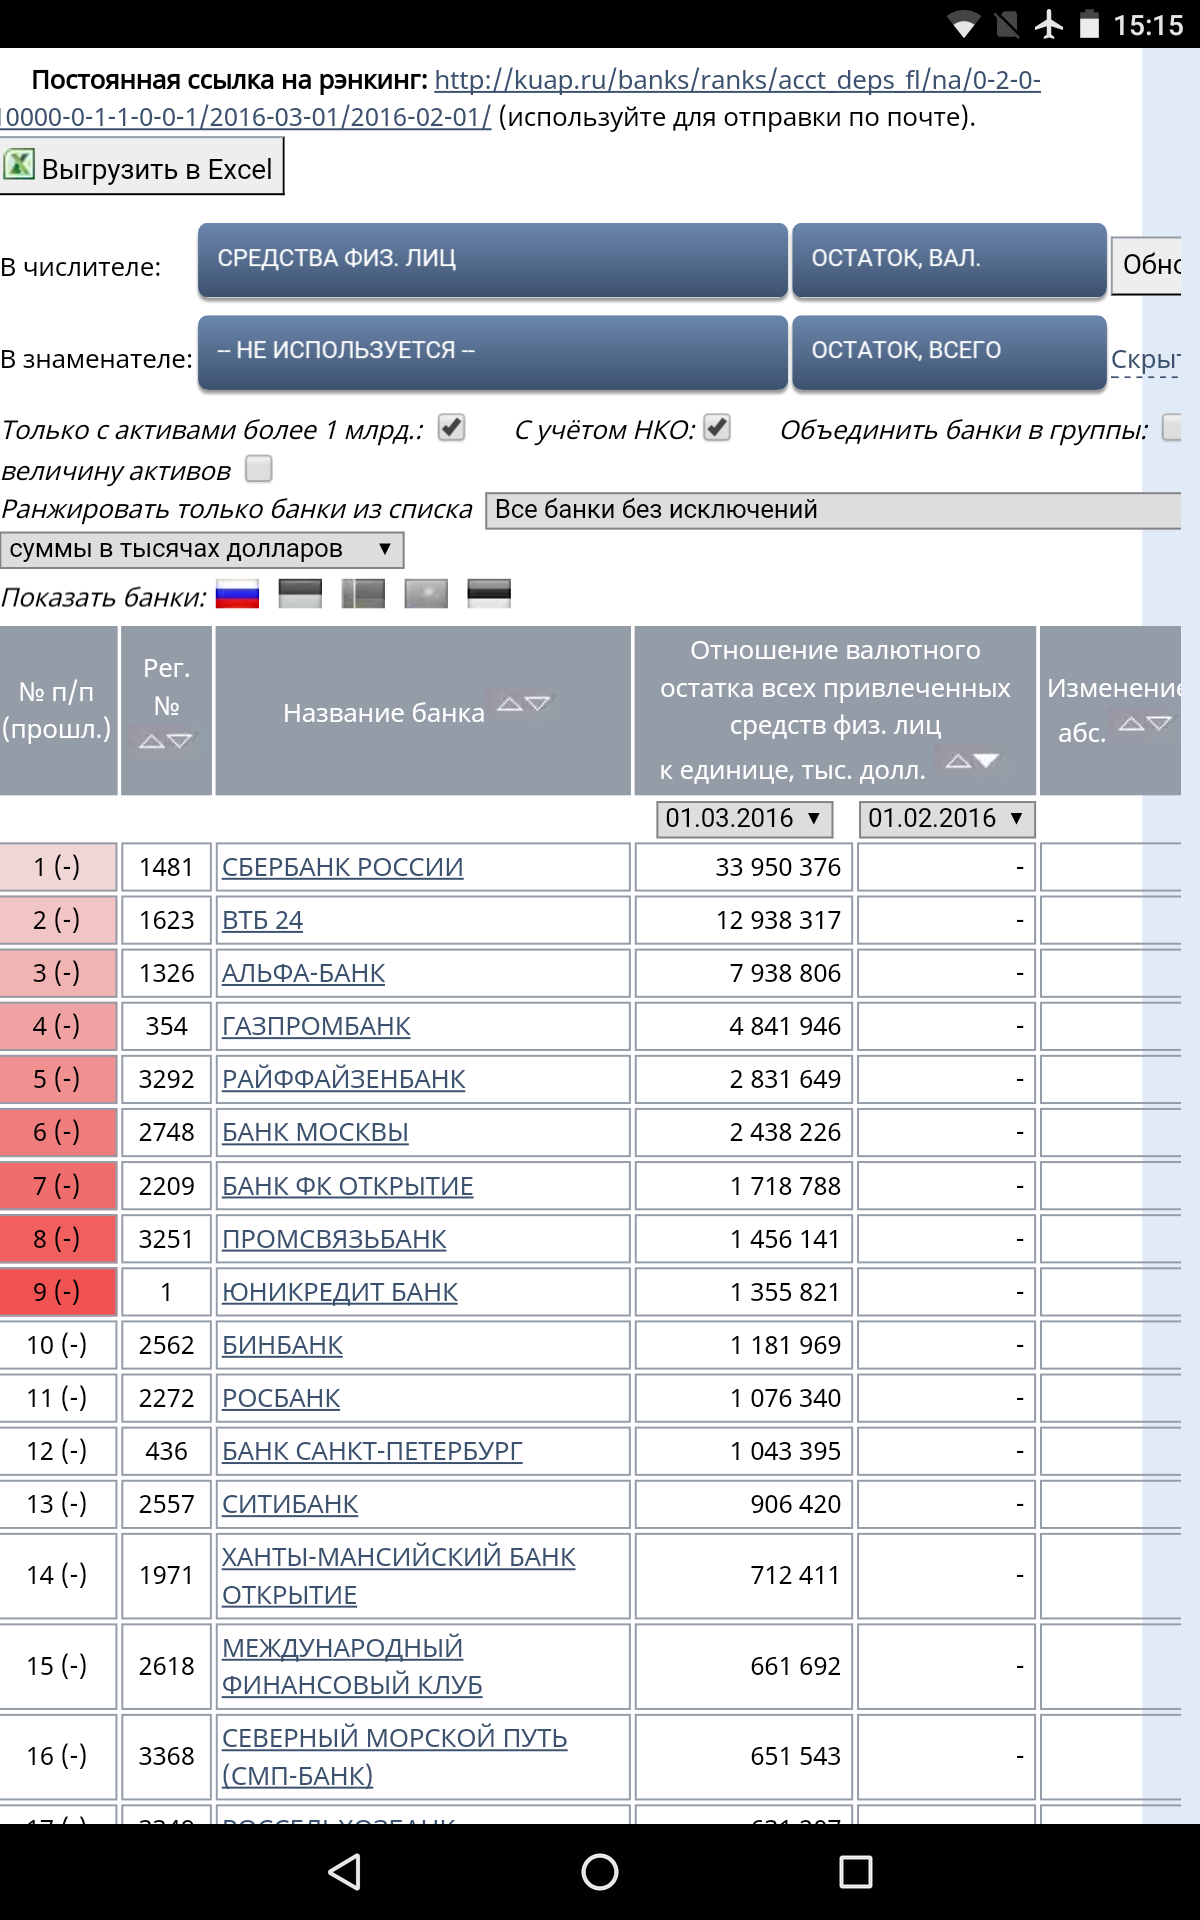Sort ascending by registration number
Image resolution: width=1200 pixels, height=1920 pixels.
tap(152, 741)
